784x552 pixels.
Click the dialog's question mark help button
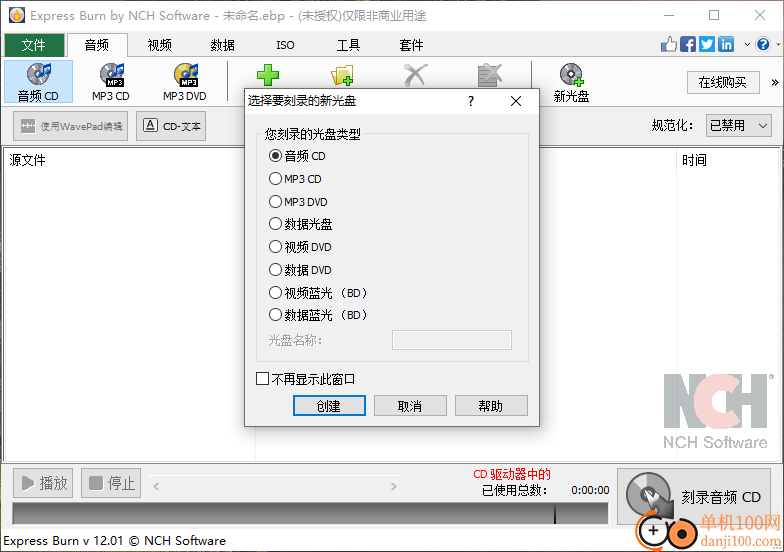(x=470, y=102)
